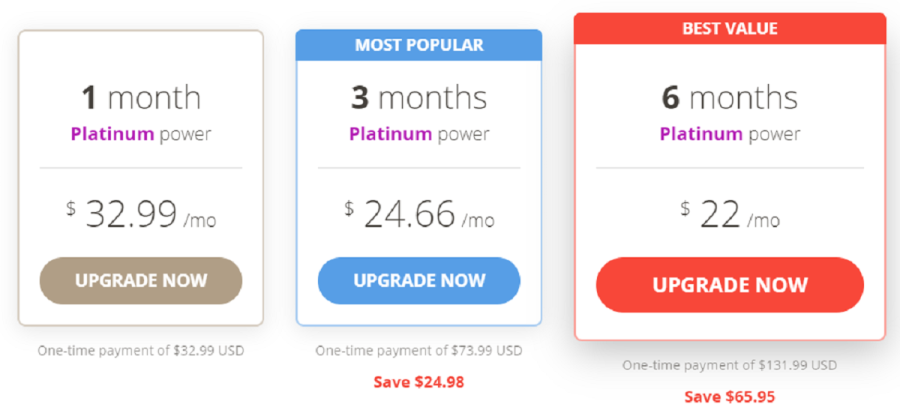Click One-time payment of $32.99 USD
This screenshot has height=416, width=900.
pyautogui.click(x=141, y=351)
